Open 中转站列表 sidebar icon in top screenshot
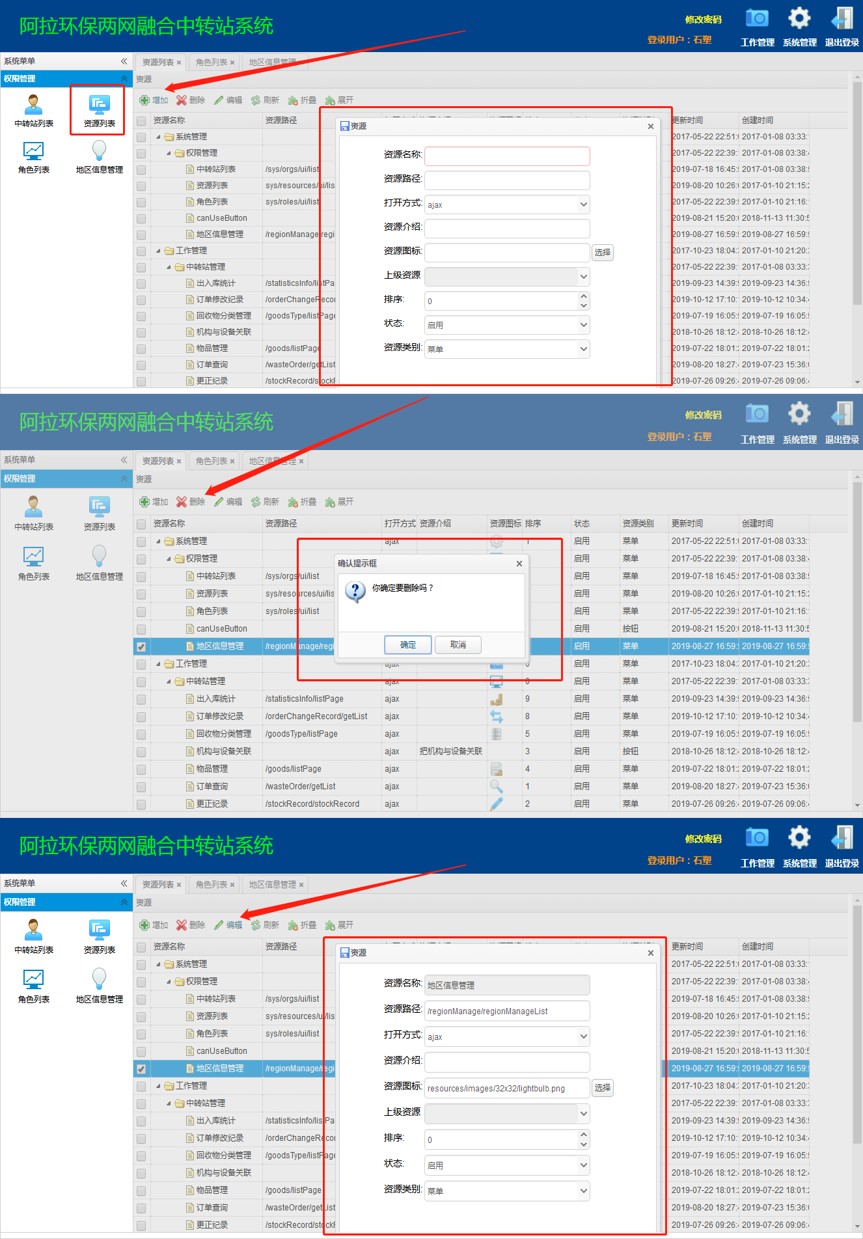 34,105
